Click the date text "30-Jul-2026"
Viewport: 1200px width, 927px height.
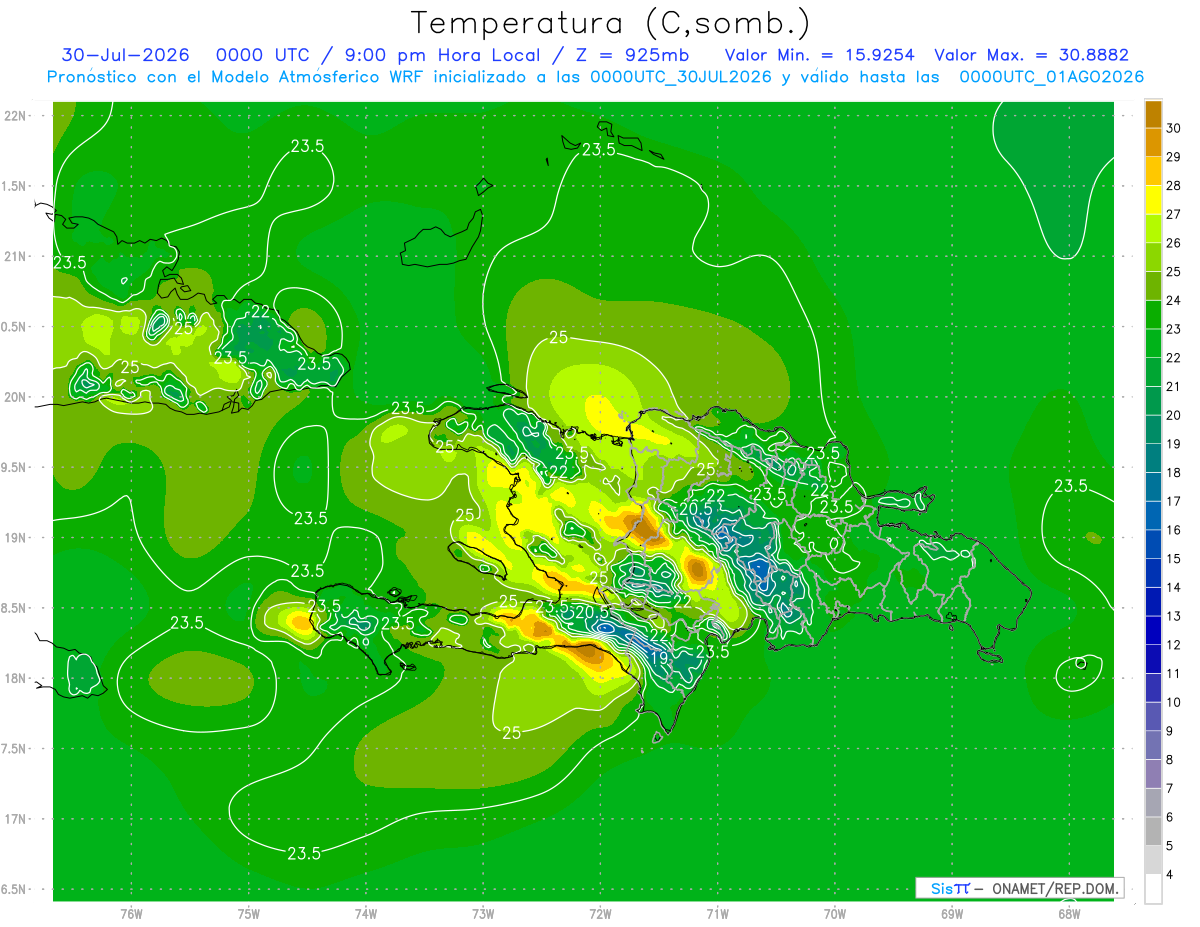pyautogui.click(x=125, y=55)
